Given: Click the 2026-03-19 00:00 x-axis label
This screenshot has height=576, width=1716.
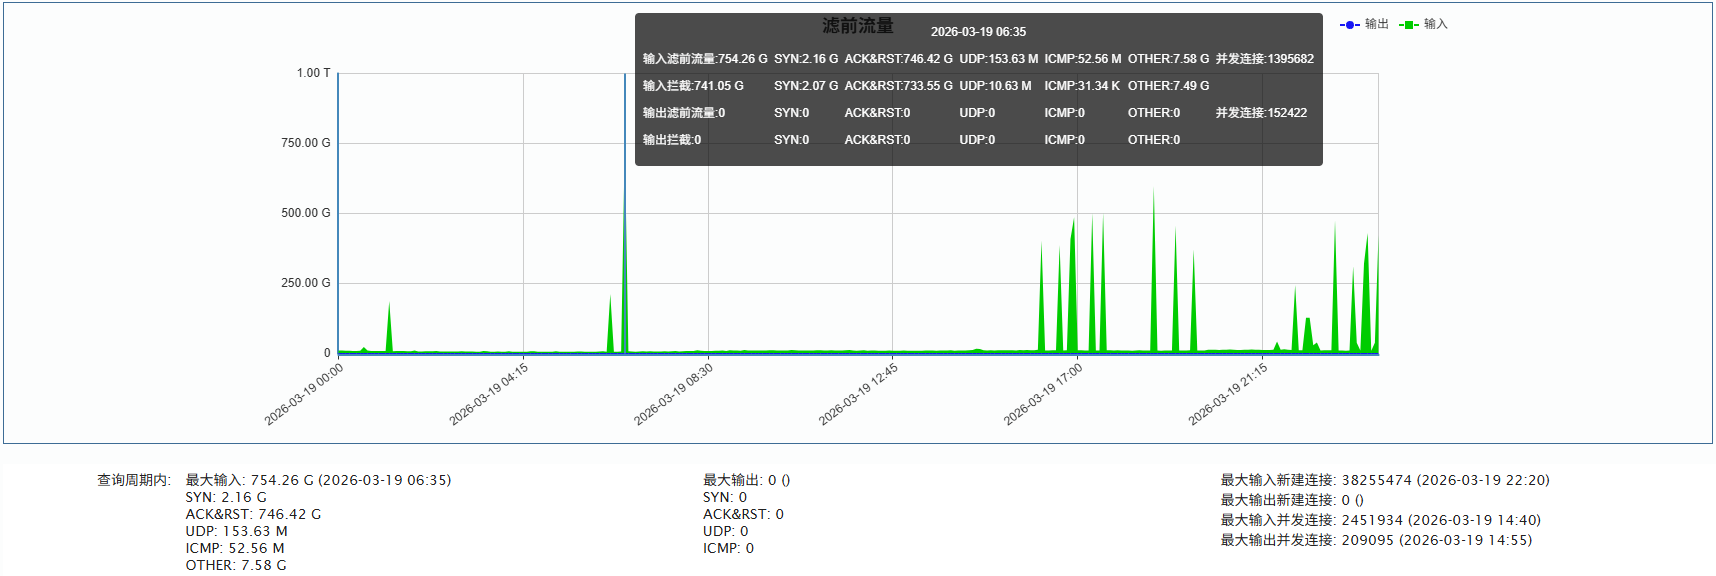Looking at the screenshot, I should (304, 394).
